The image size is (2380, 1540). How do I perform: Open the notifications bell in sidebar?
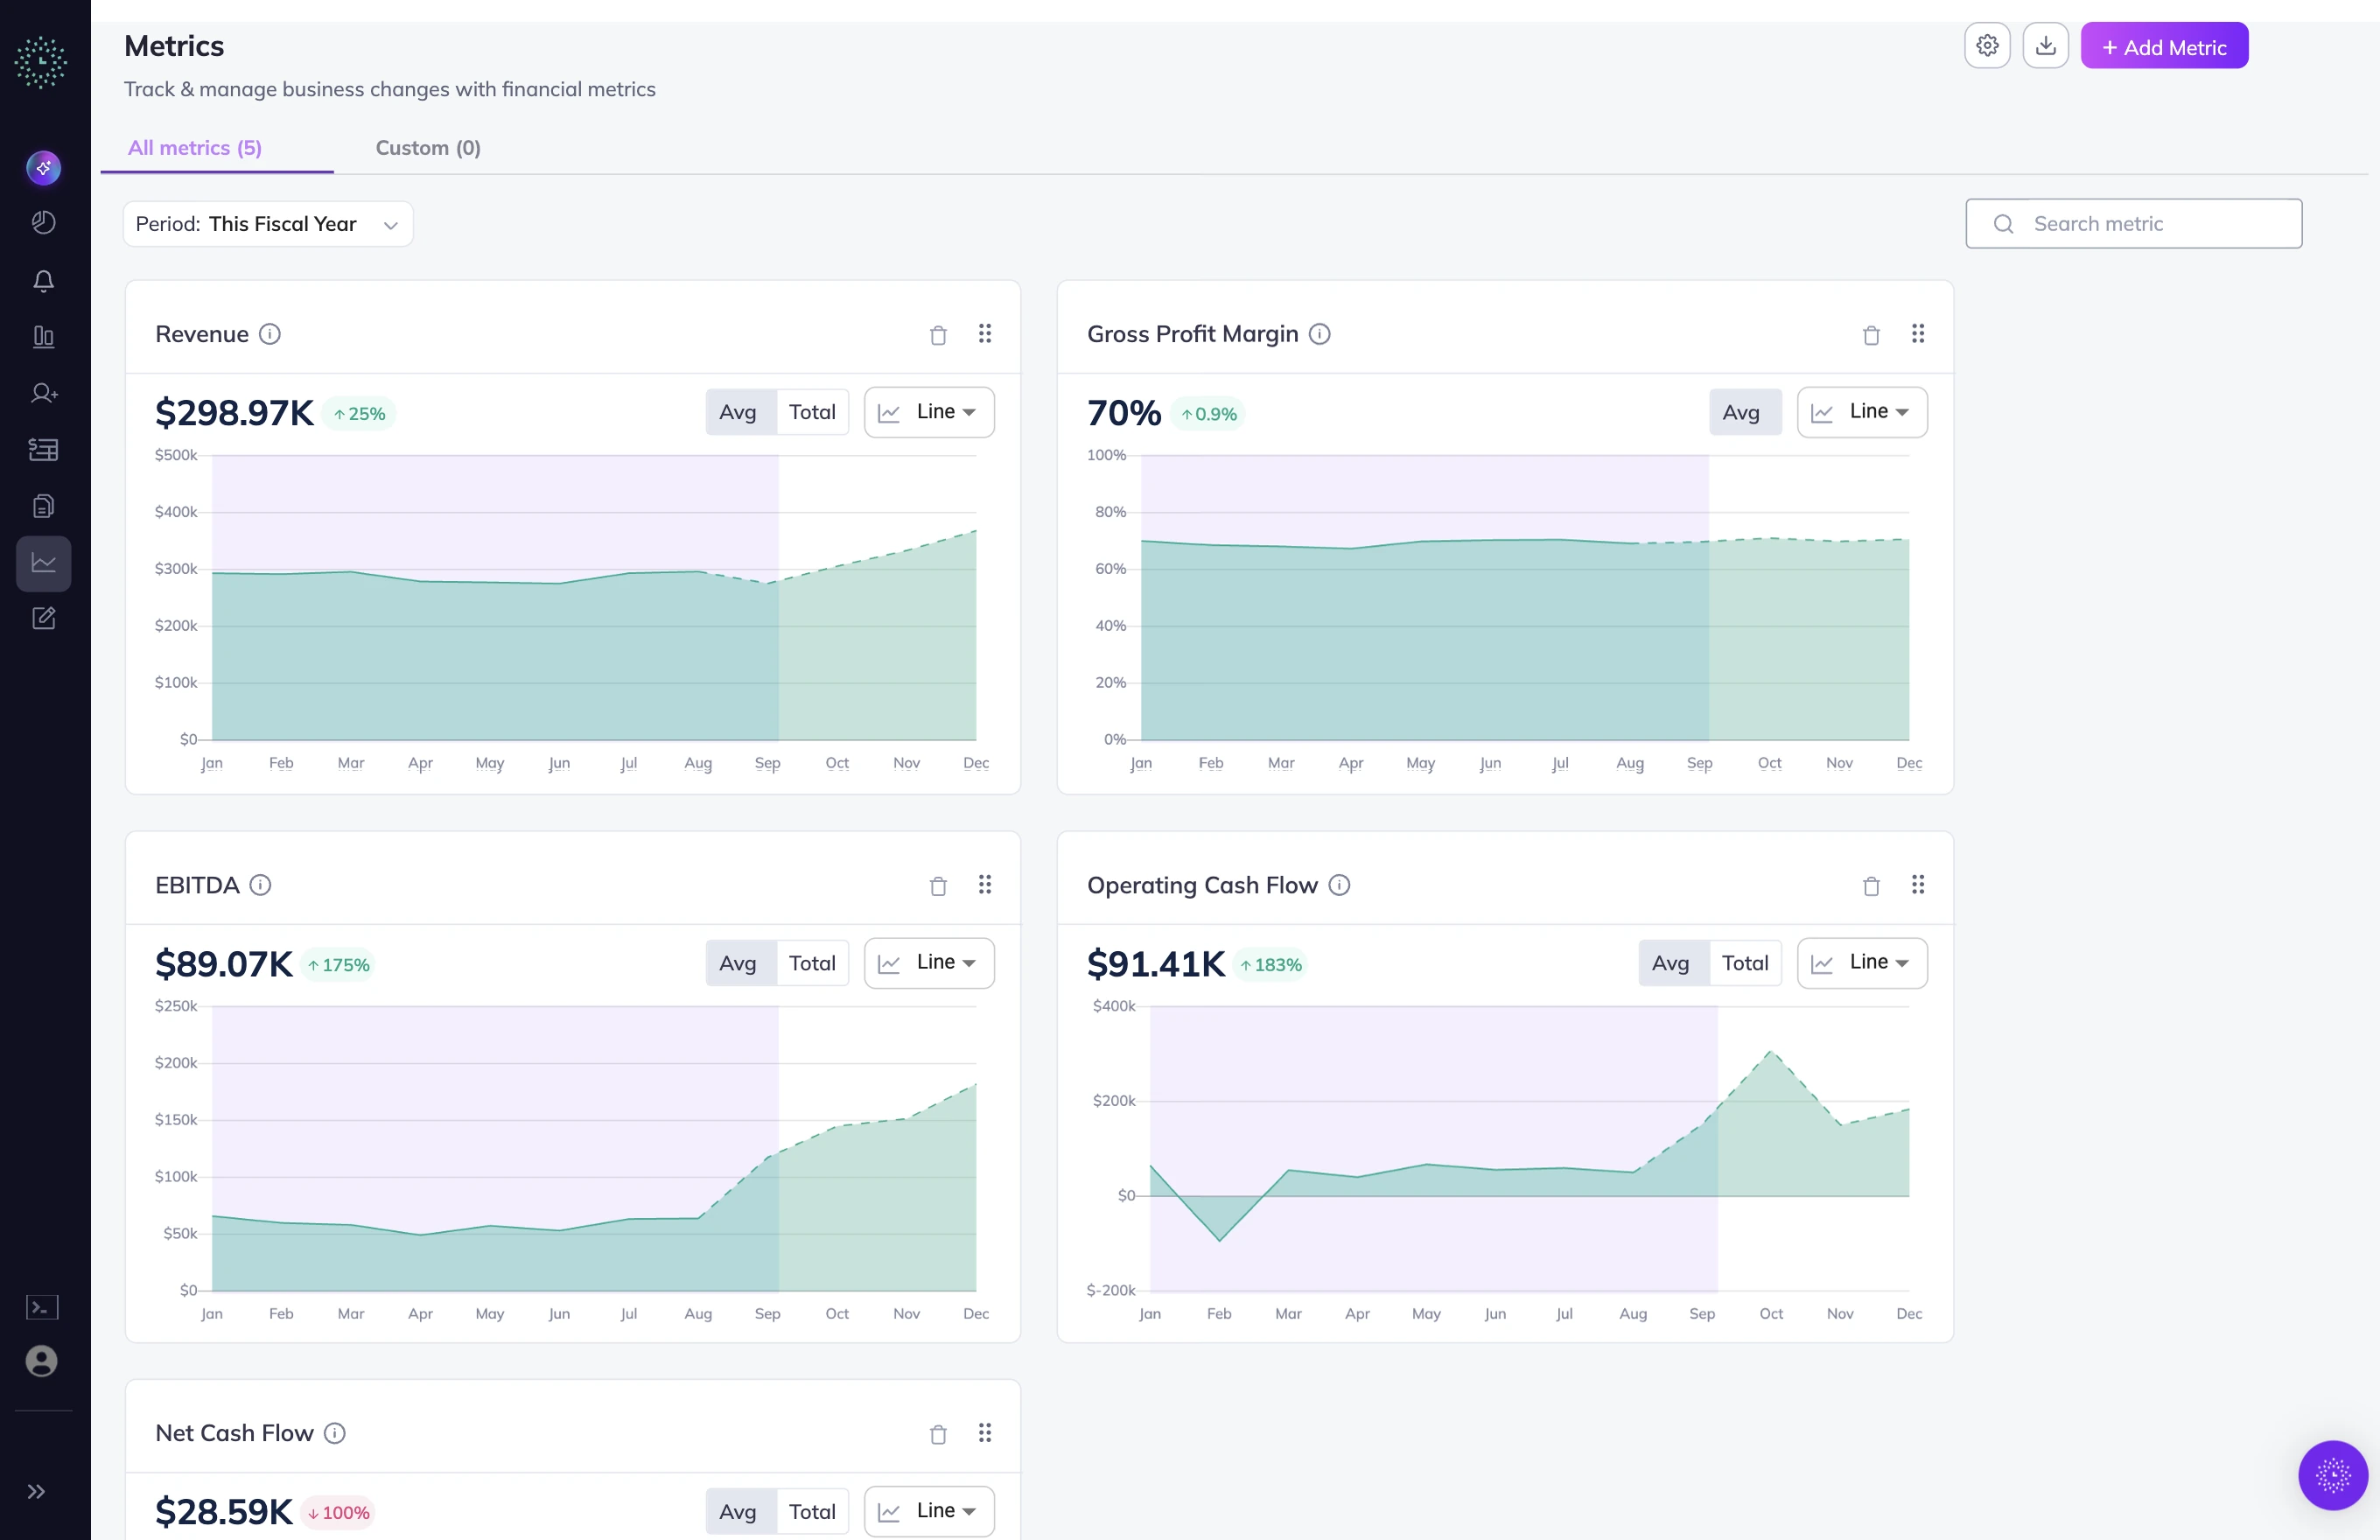(43, 281)
